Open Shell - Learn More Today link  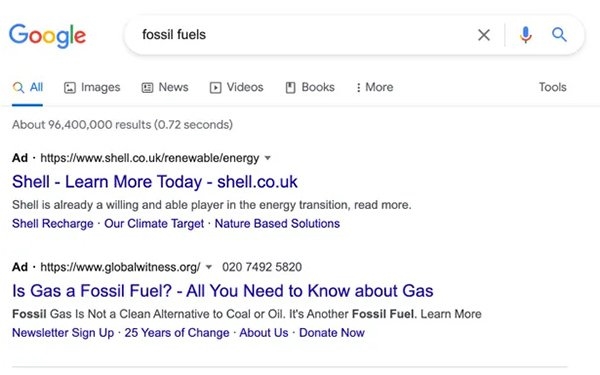click(x=155, y=182)
